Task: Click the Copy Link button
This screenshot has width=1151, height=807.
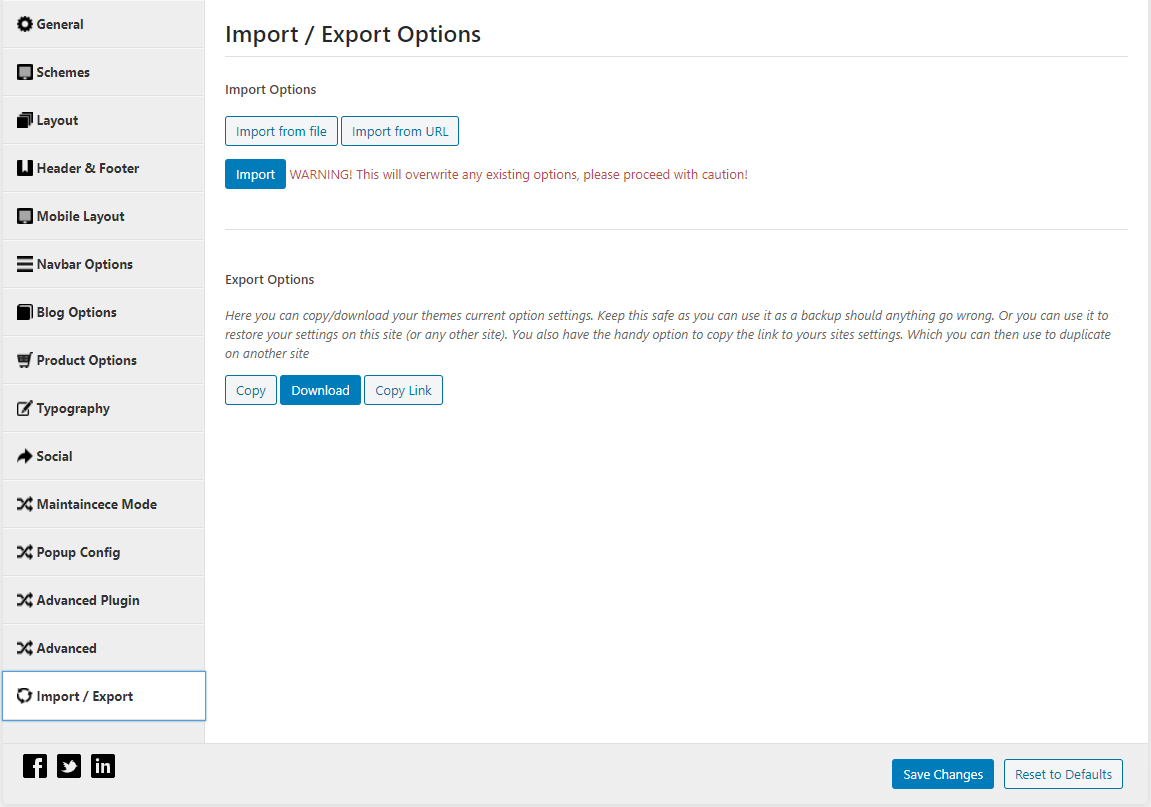Action: point(404,390)
